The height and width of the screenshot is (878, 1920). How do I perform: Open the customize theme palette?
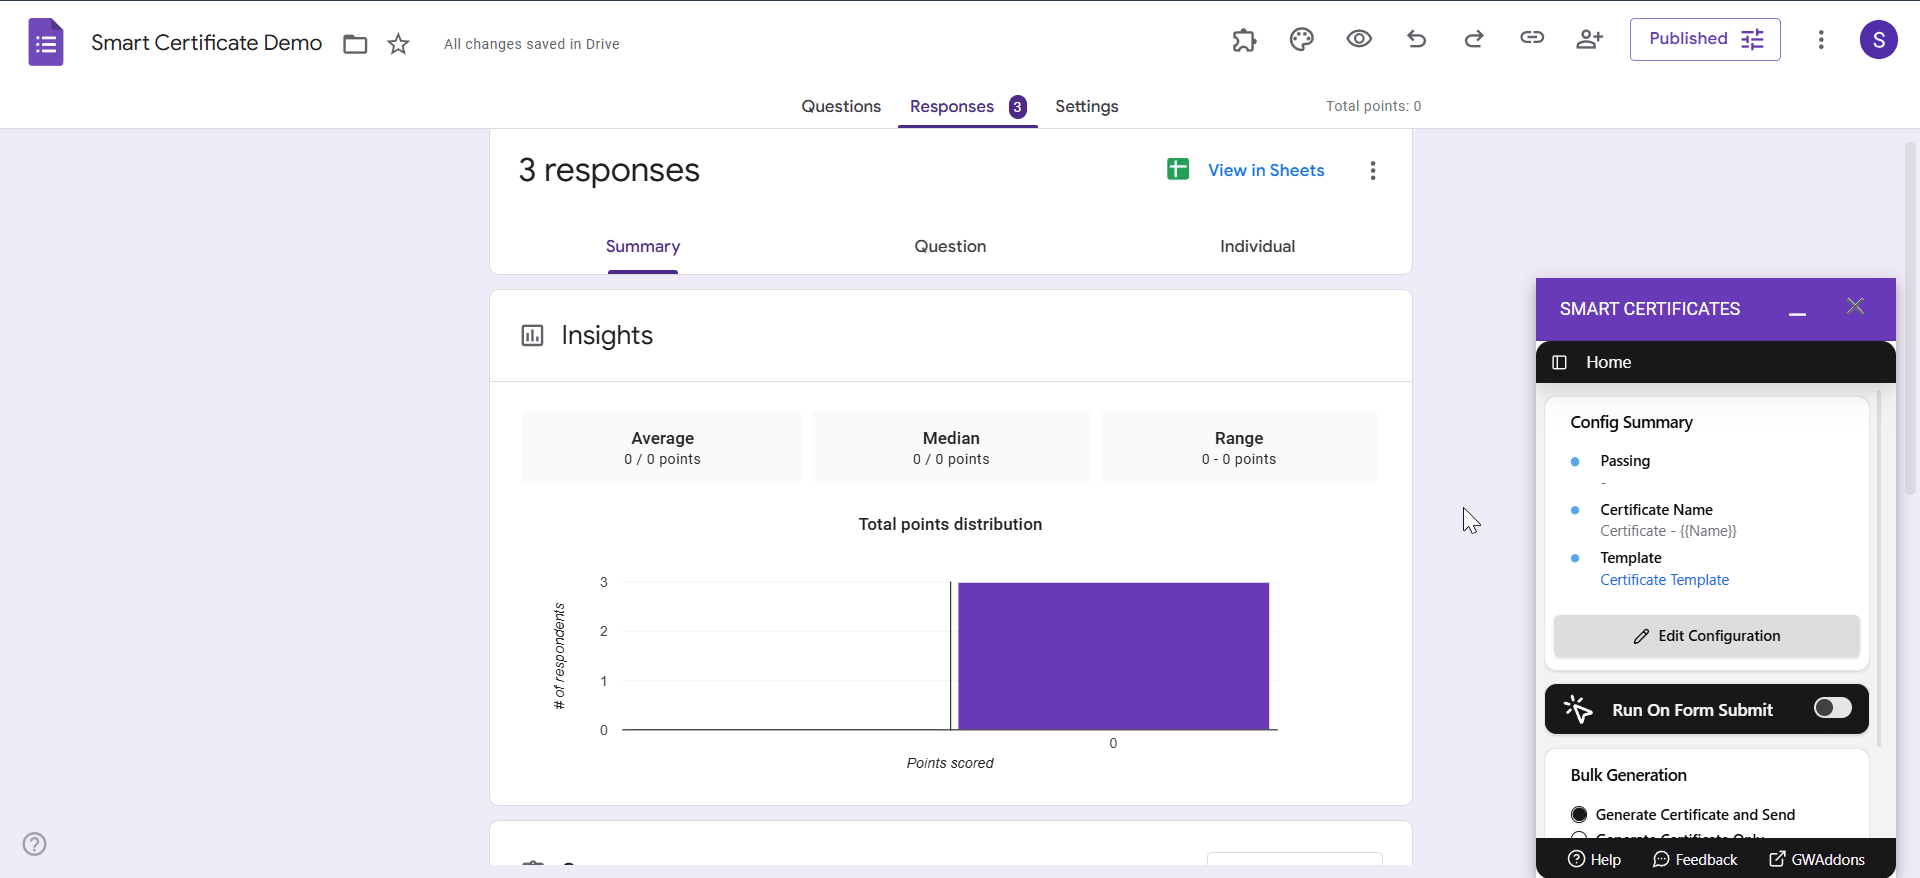coord(1301,40)
